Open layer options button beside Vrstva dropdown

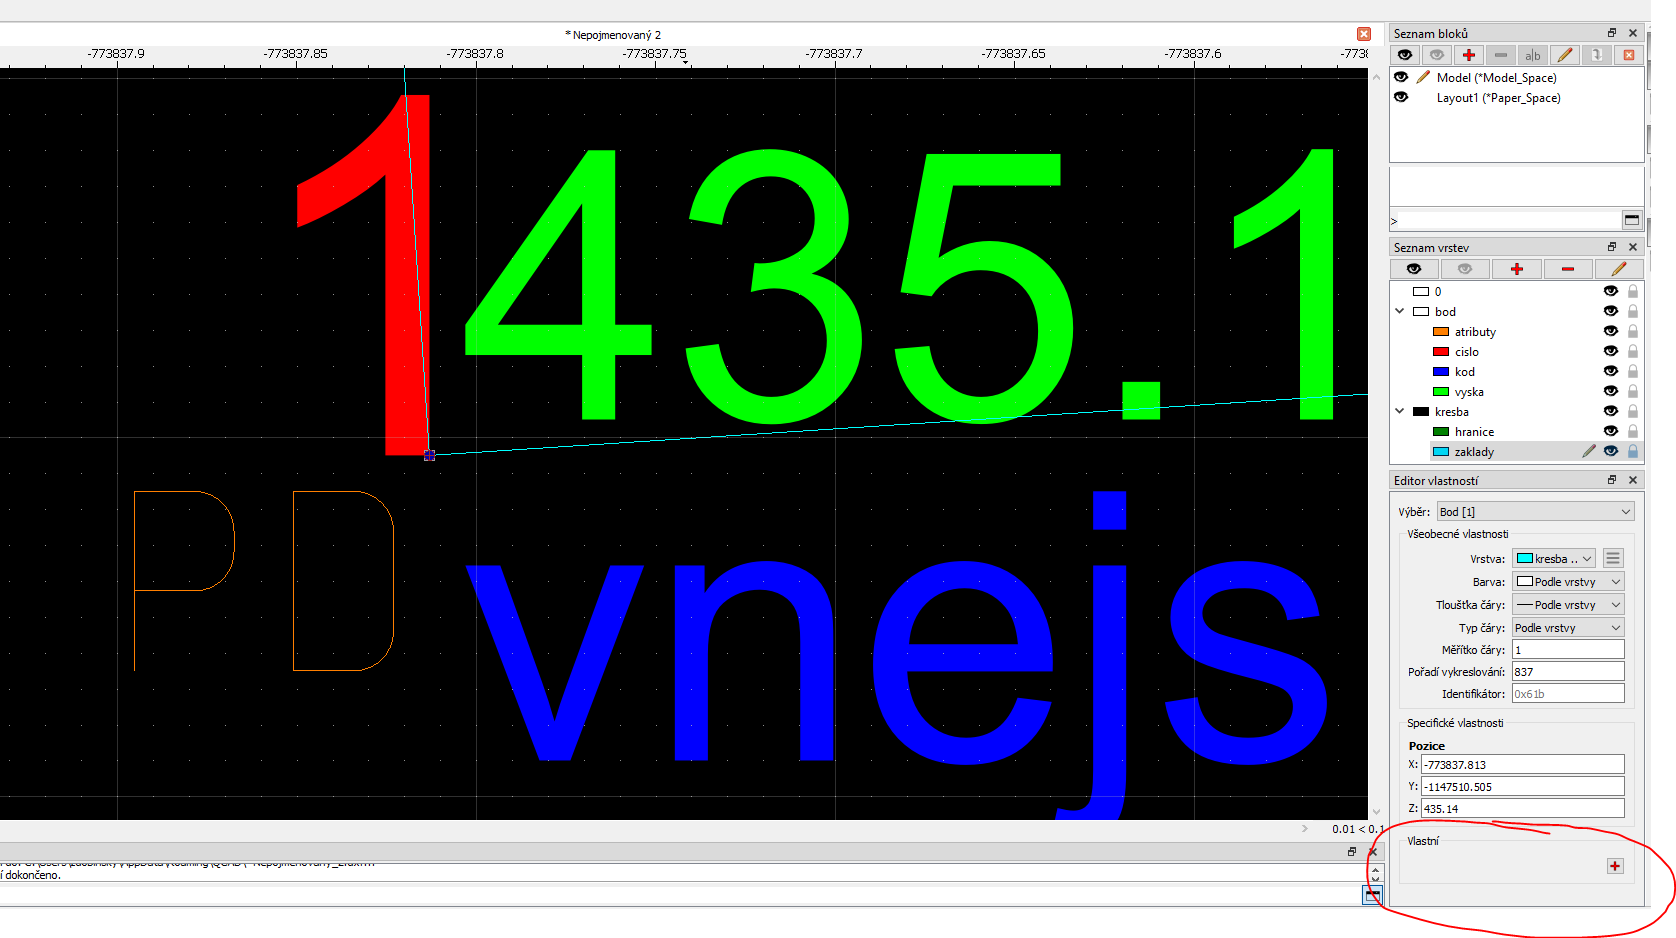(1613, 558)
